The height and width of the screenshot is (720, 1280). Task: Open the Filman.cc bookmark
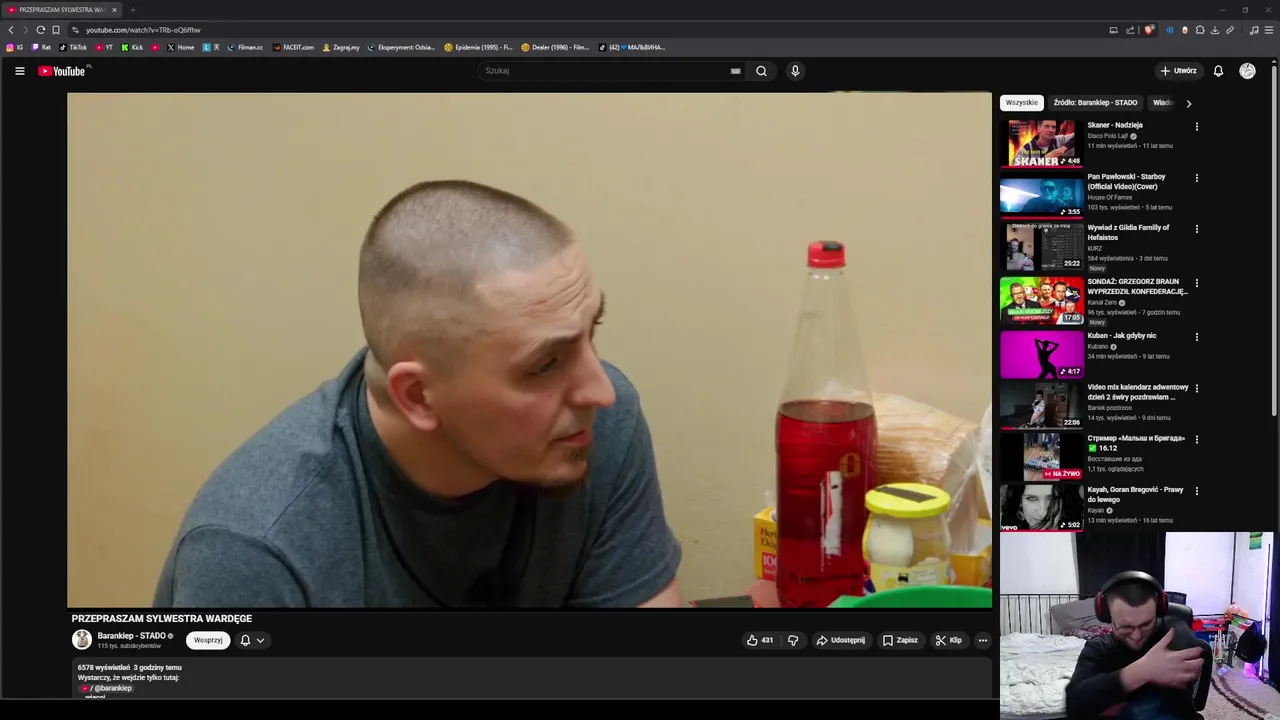tap(245, 47)
